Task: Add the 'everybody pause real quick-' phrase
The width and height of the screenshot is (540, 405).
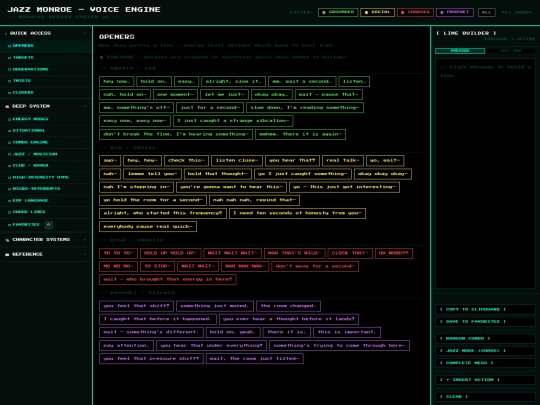Action: click(x=148, y=227)
